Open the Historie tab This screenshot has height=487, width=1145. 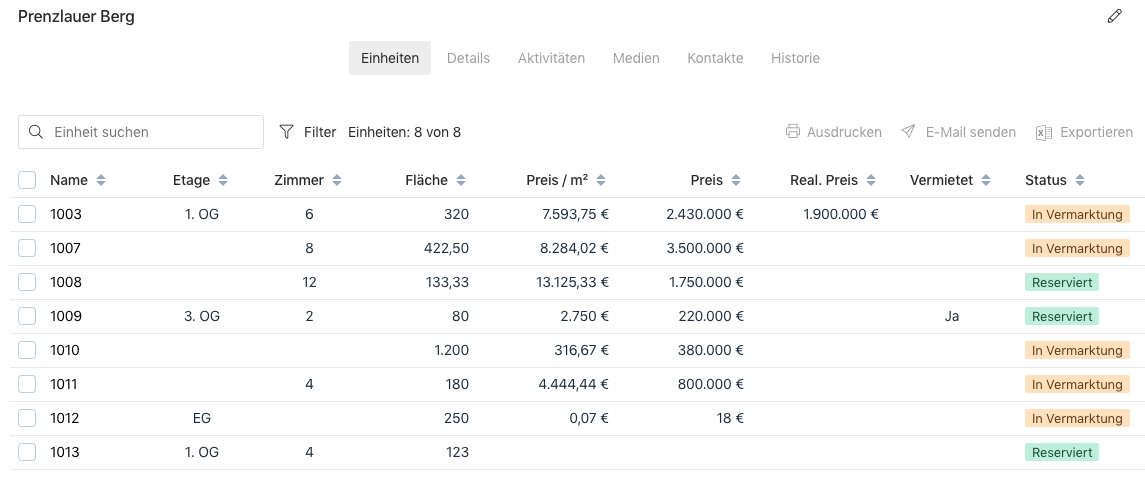click(x=795, y=58)
